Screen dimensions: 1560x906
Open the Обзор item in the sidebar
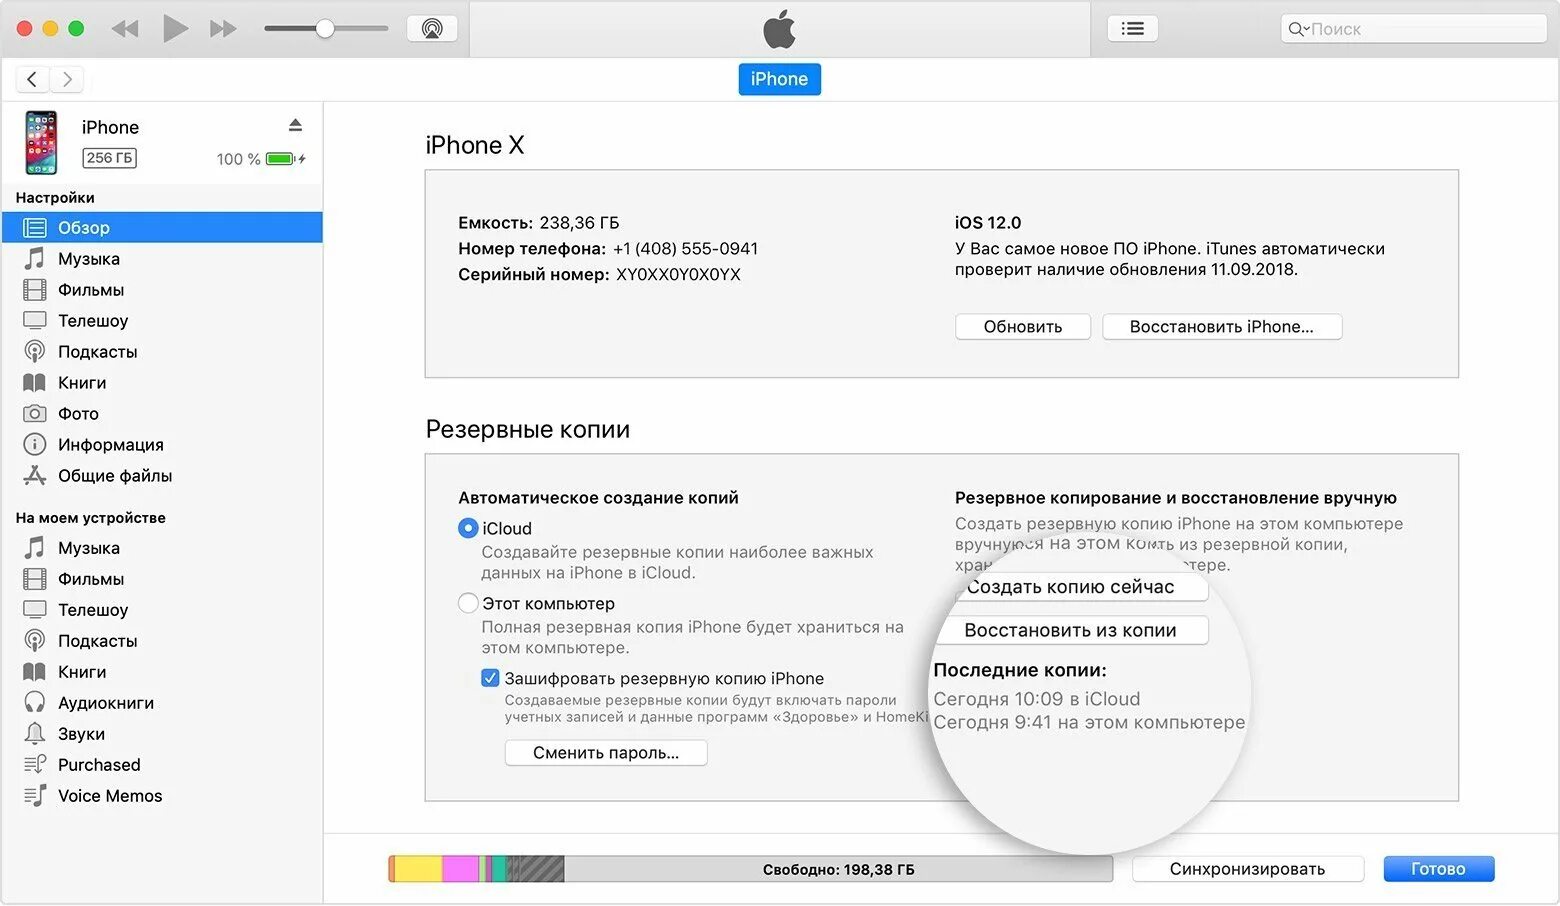coord(84,228)
